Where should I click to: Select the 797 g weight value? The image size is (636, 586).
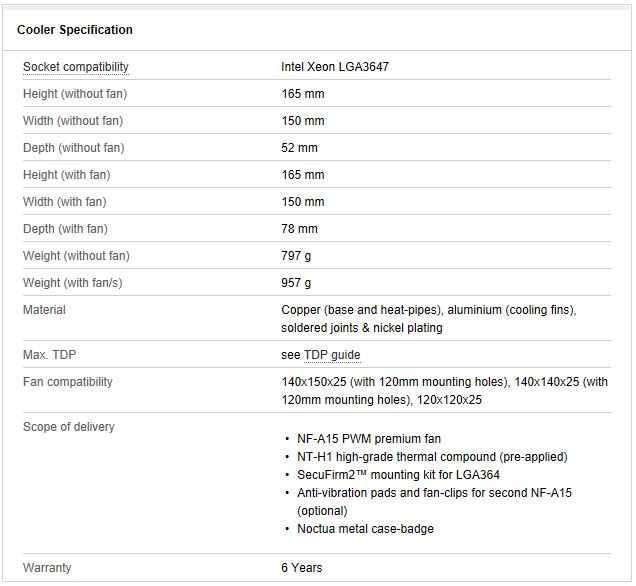coord(296,256)
